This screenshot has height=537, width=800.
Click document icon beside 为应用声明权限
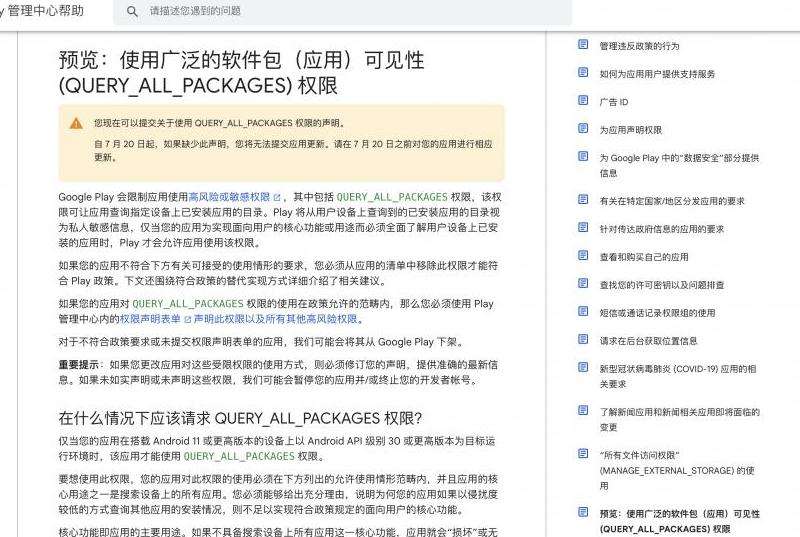(x=583, y=129)
